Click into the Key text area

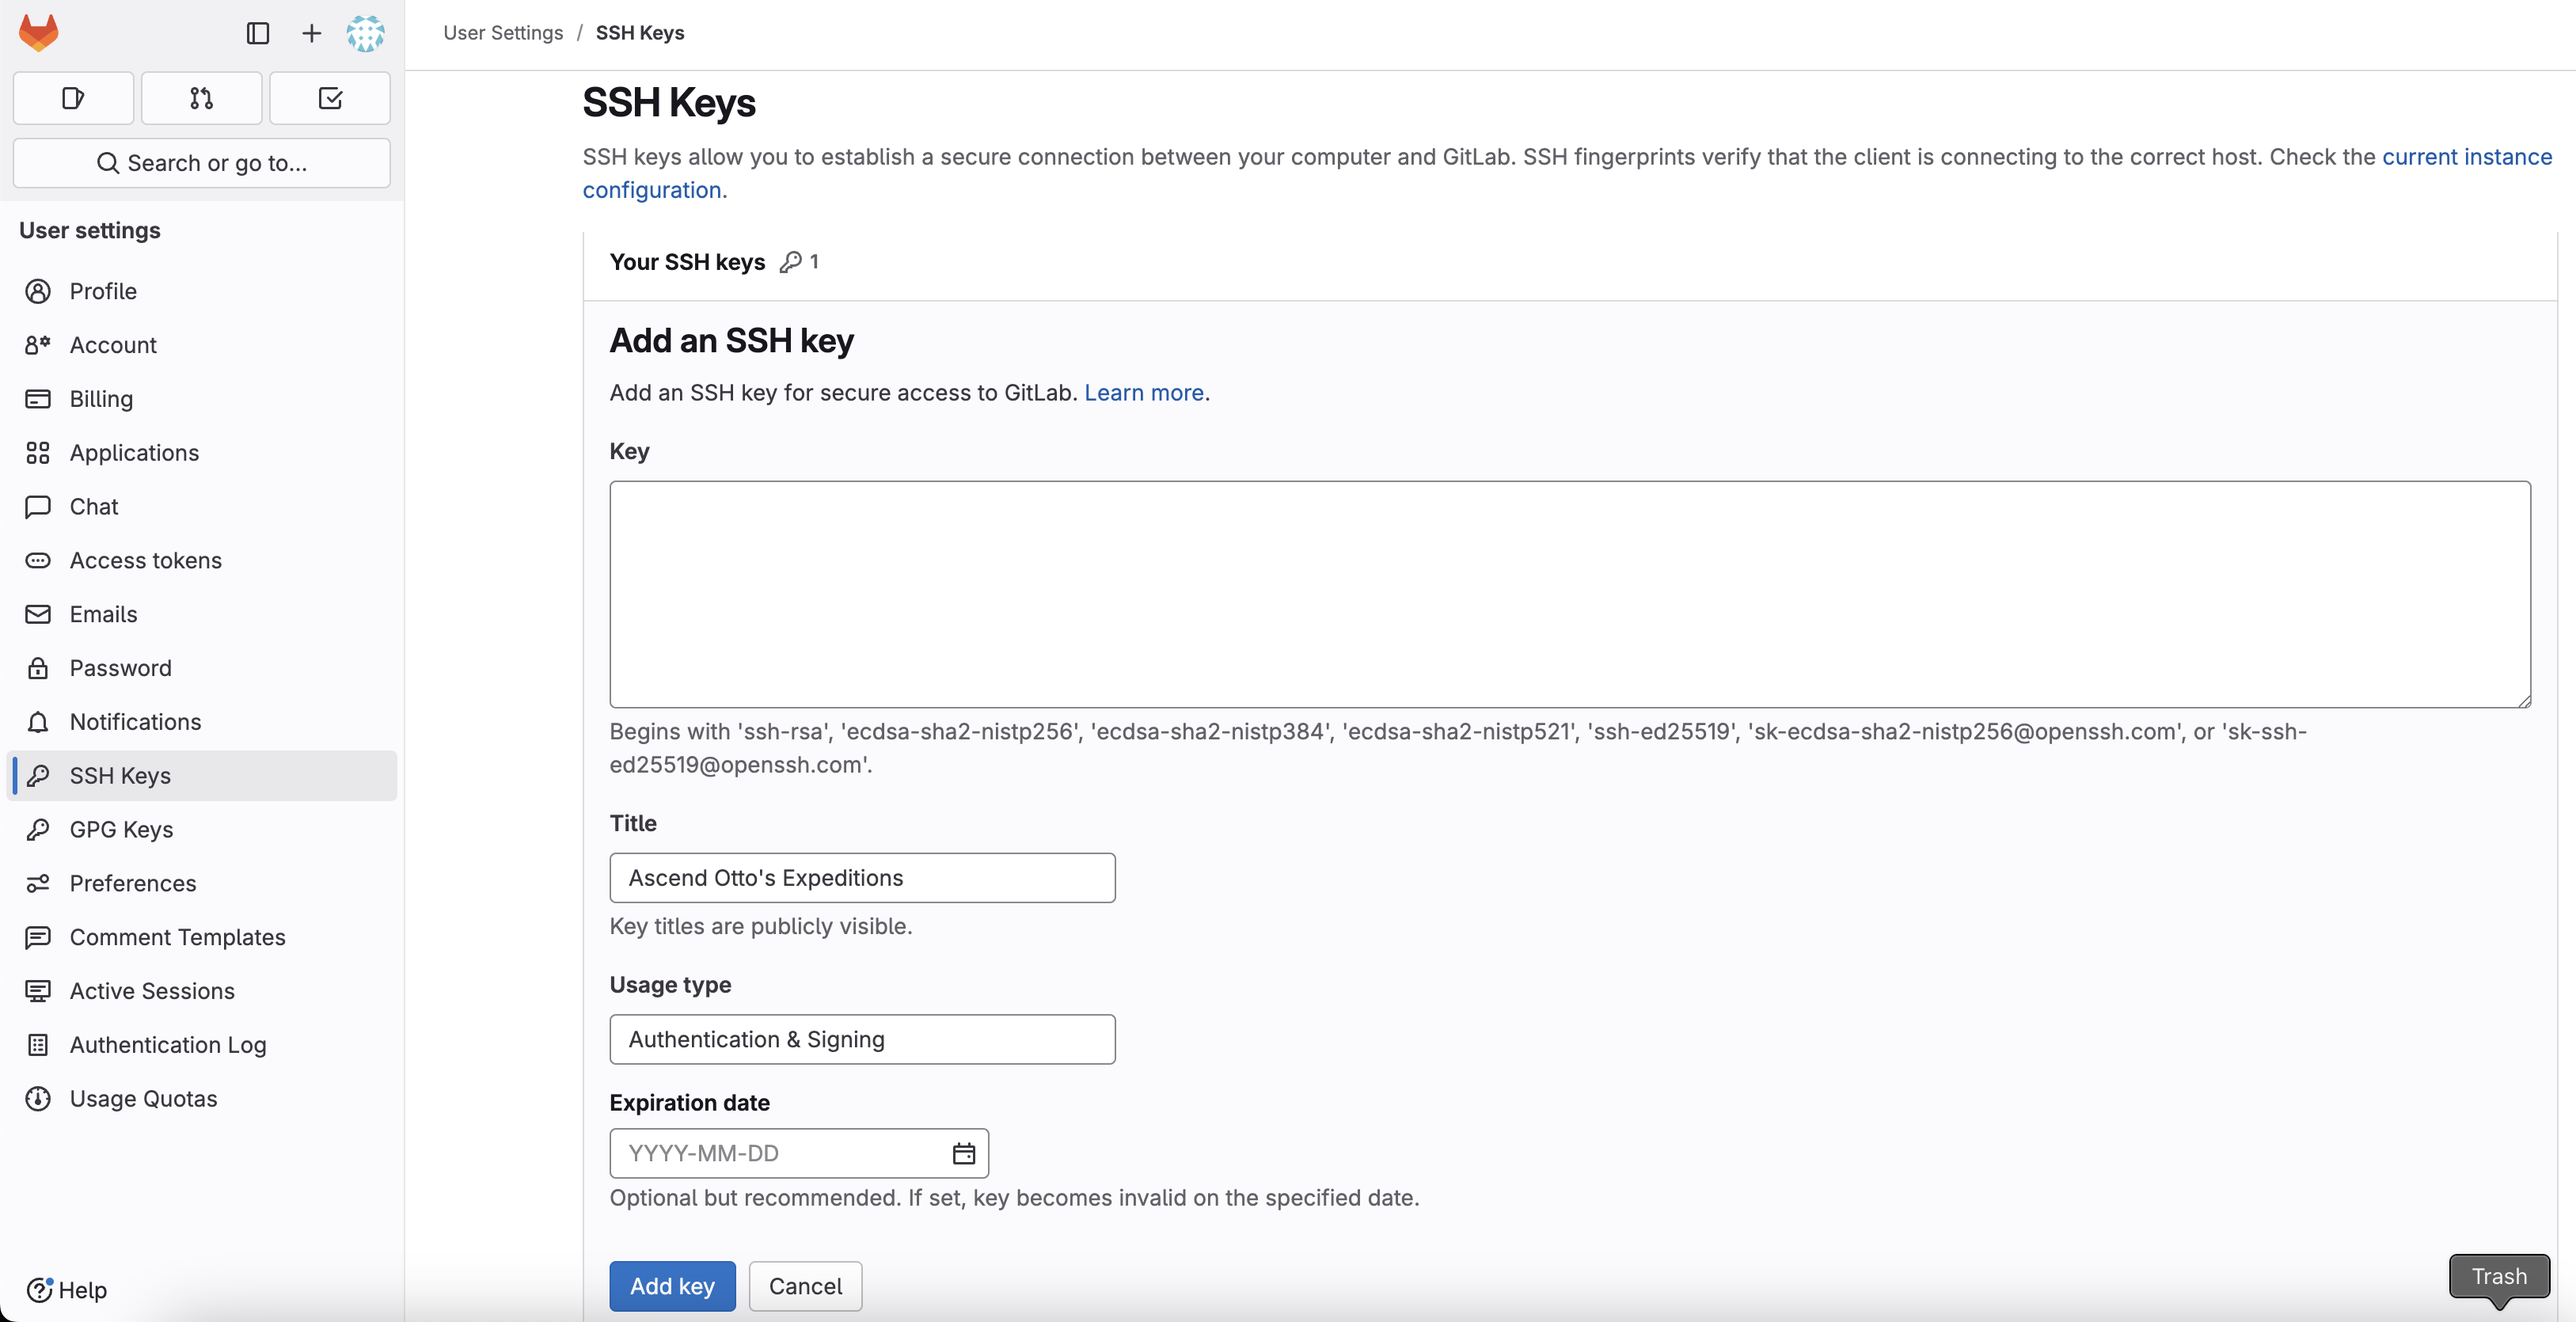coord(1569,594)
